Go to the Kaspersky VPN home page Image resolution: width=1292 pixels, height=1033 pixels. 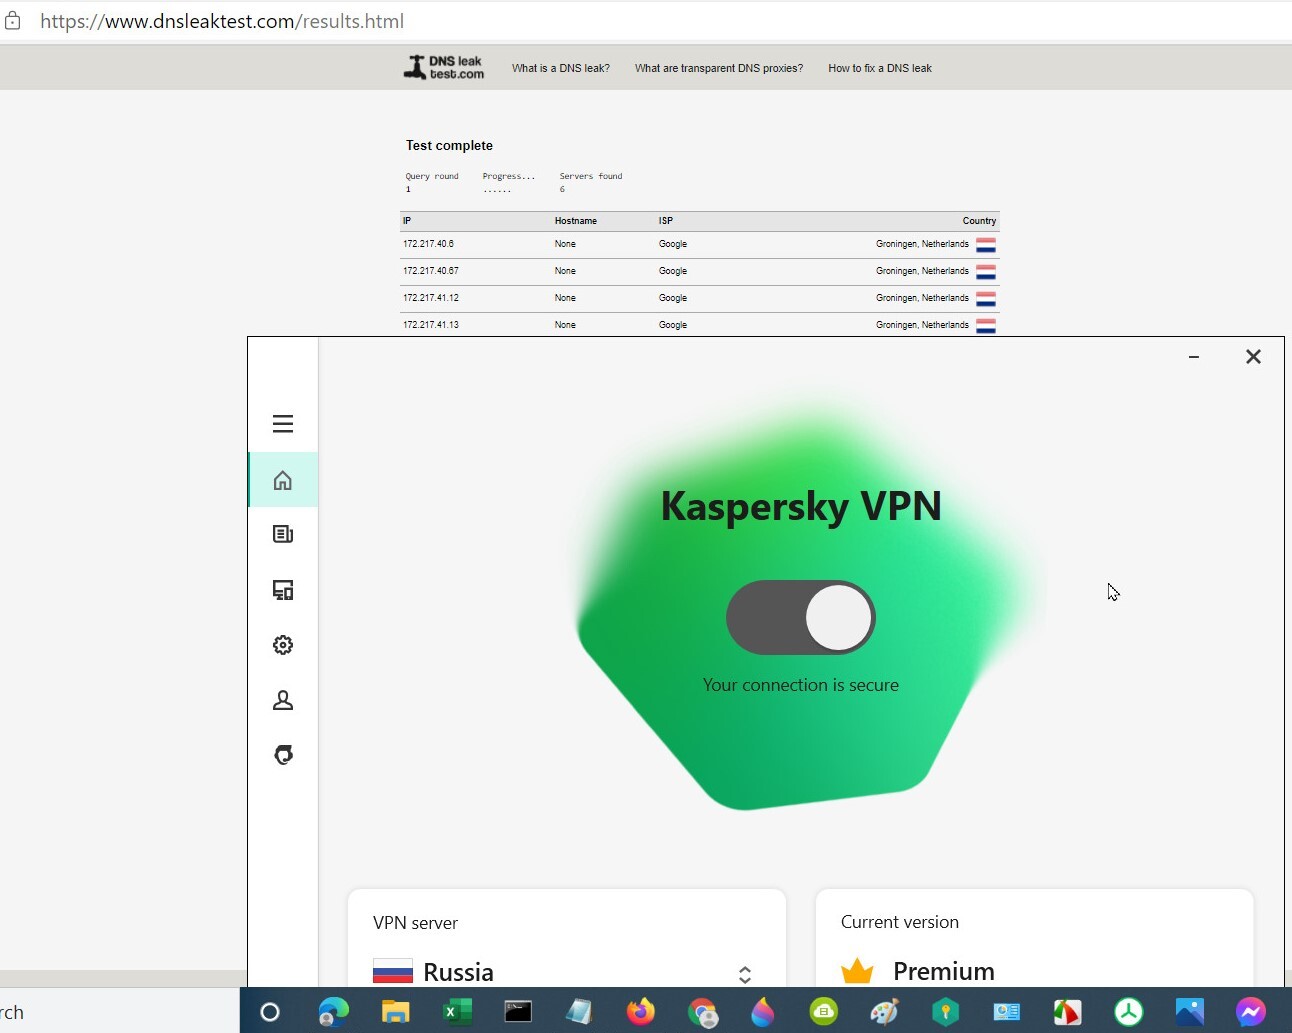pyautogui.click(x=283, y=480)
